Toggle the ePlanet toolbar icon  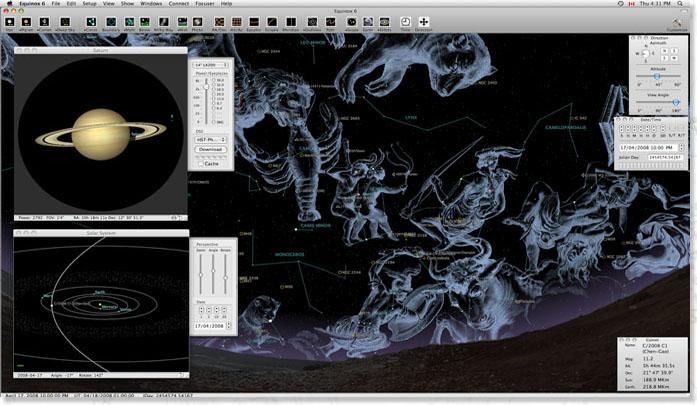26,21
